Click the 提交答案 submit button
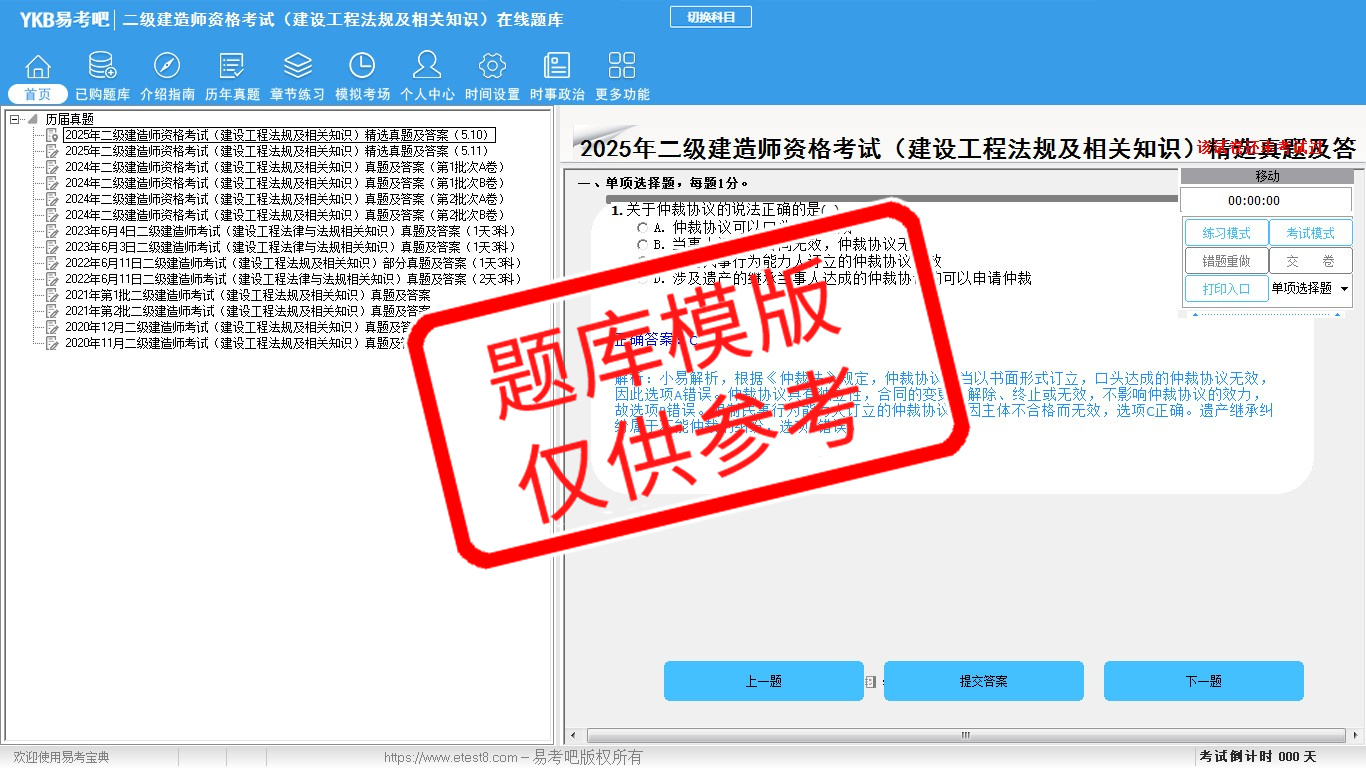 click(x=983, y=681)
